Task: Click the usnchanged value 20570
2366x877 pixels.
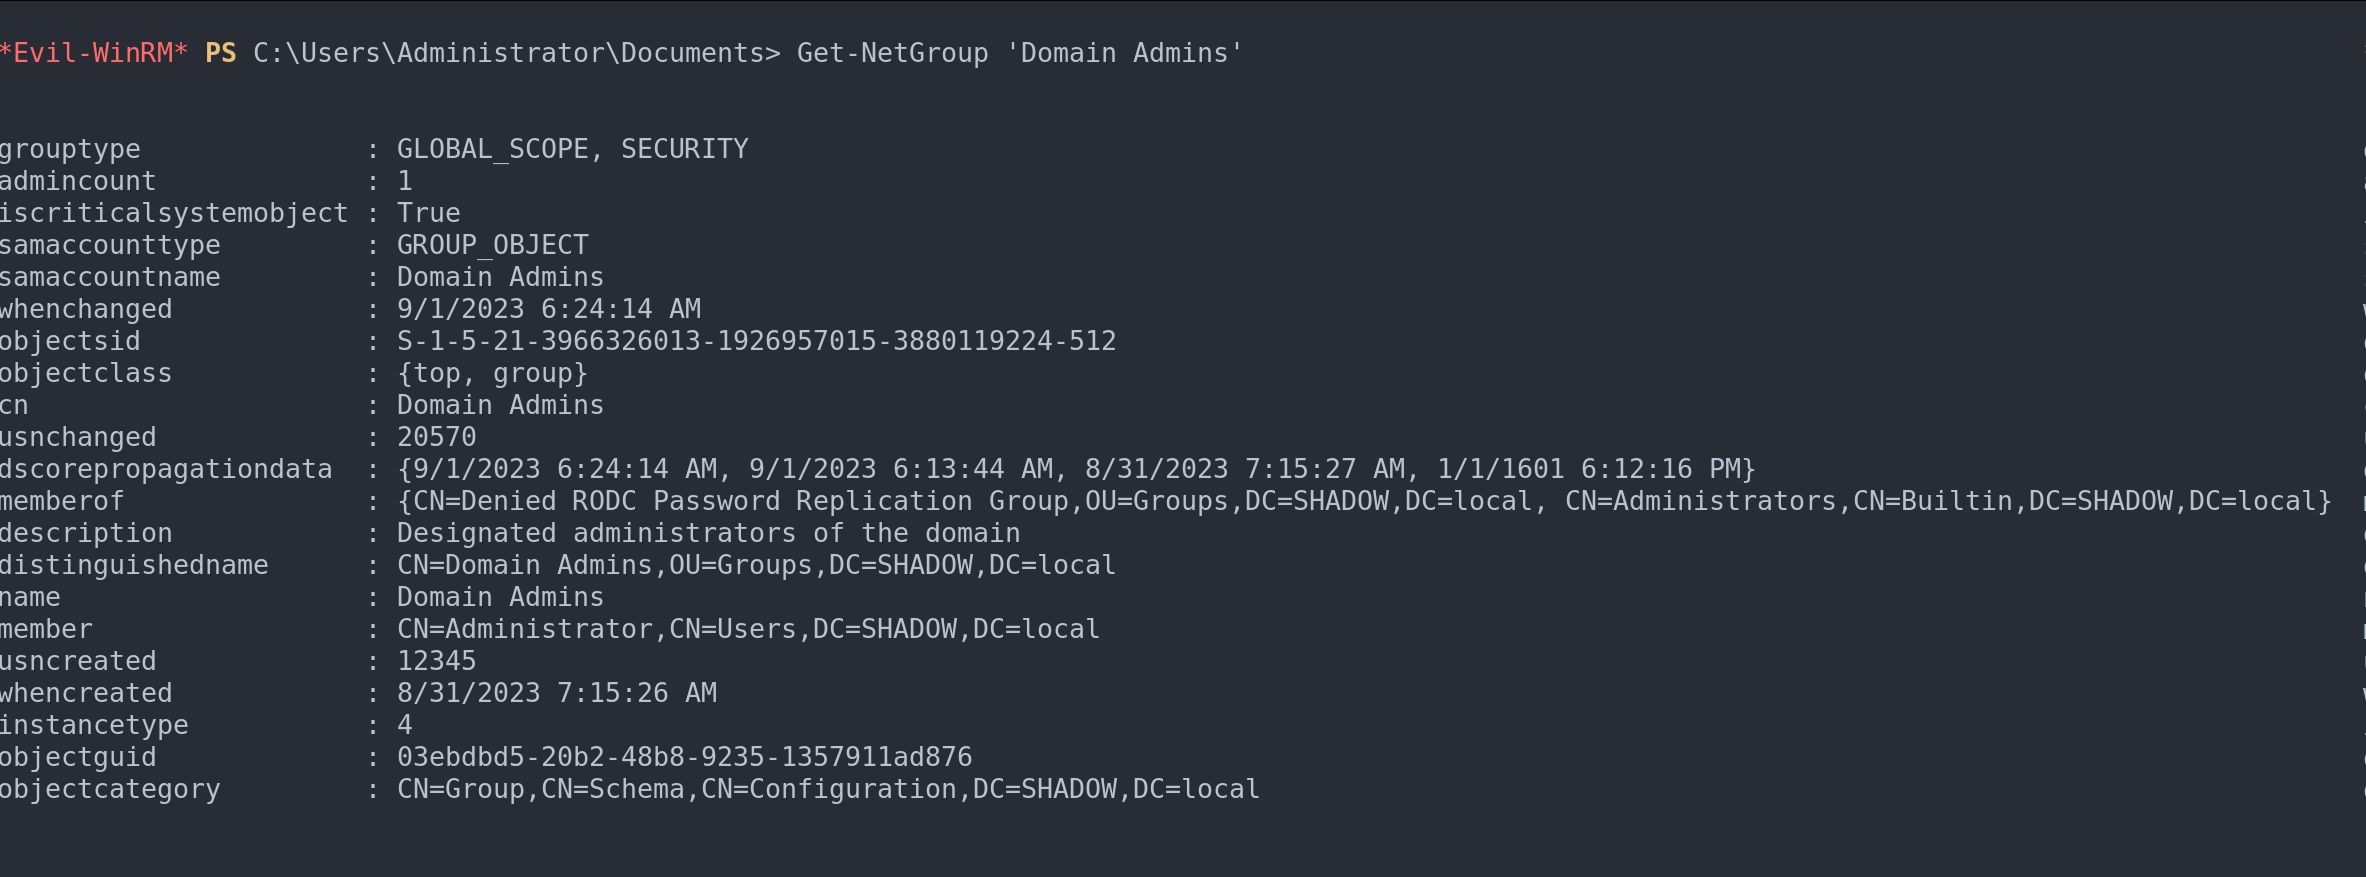Action: pyautogui.click(x=436, y=437)
